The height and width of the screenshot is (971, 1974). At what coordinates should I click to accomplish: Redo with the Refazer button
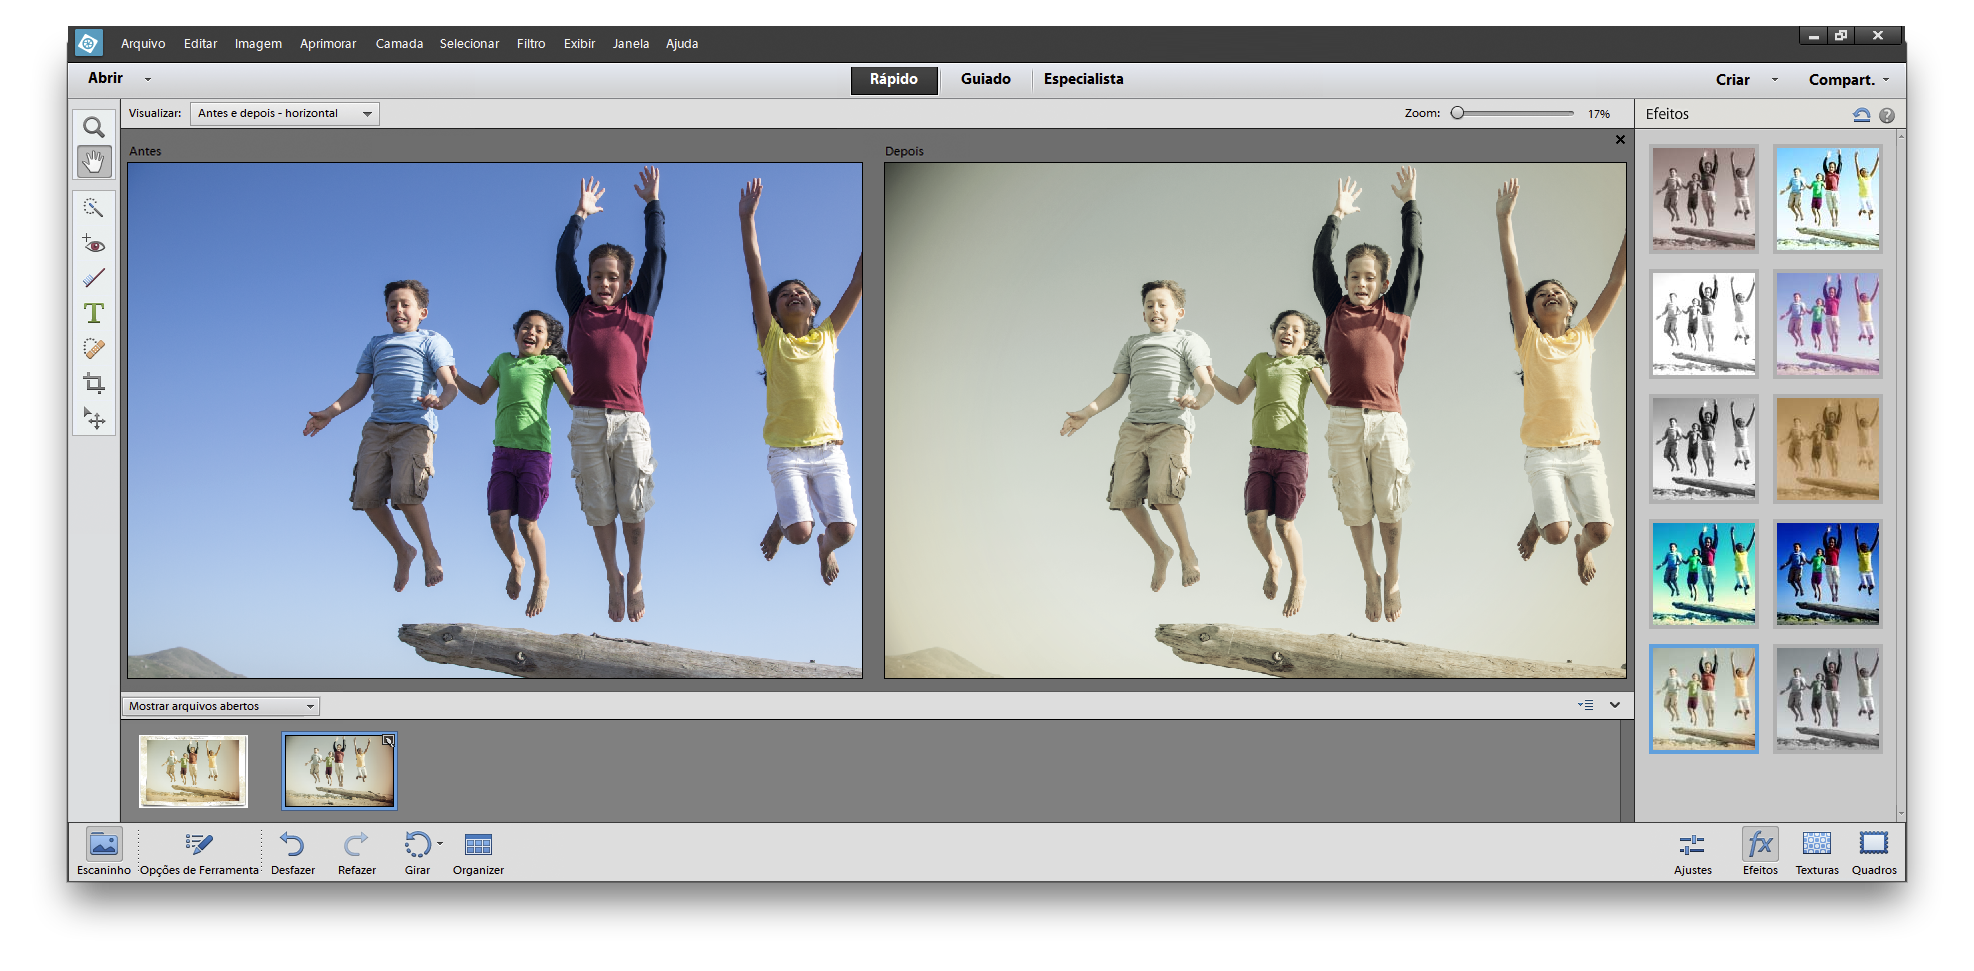tap(357, 852)
